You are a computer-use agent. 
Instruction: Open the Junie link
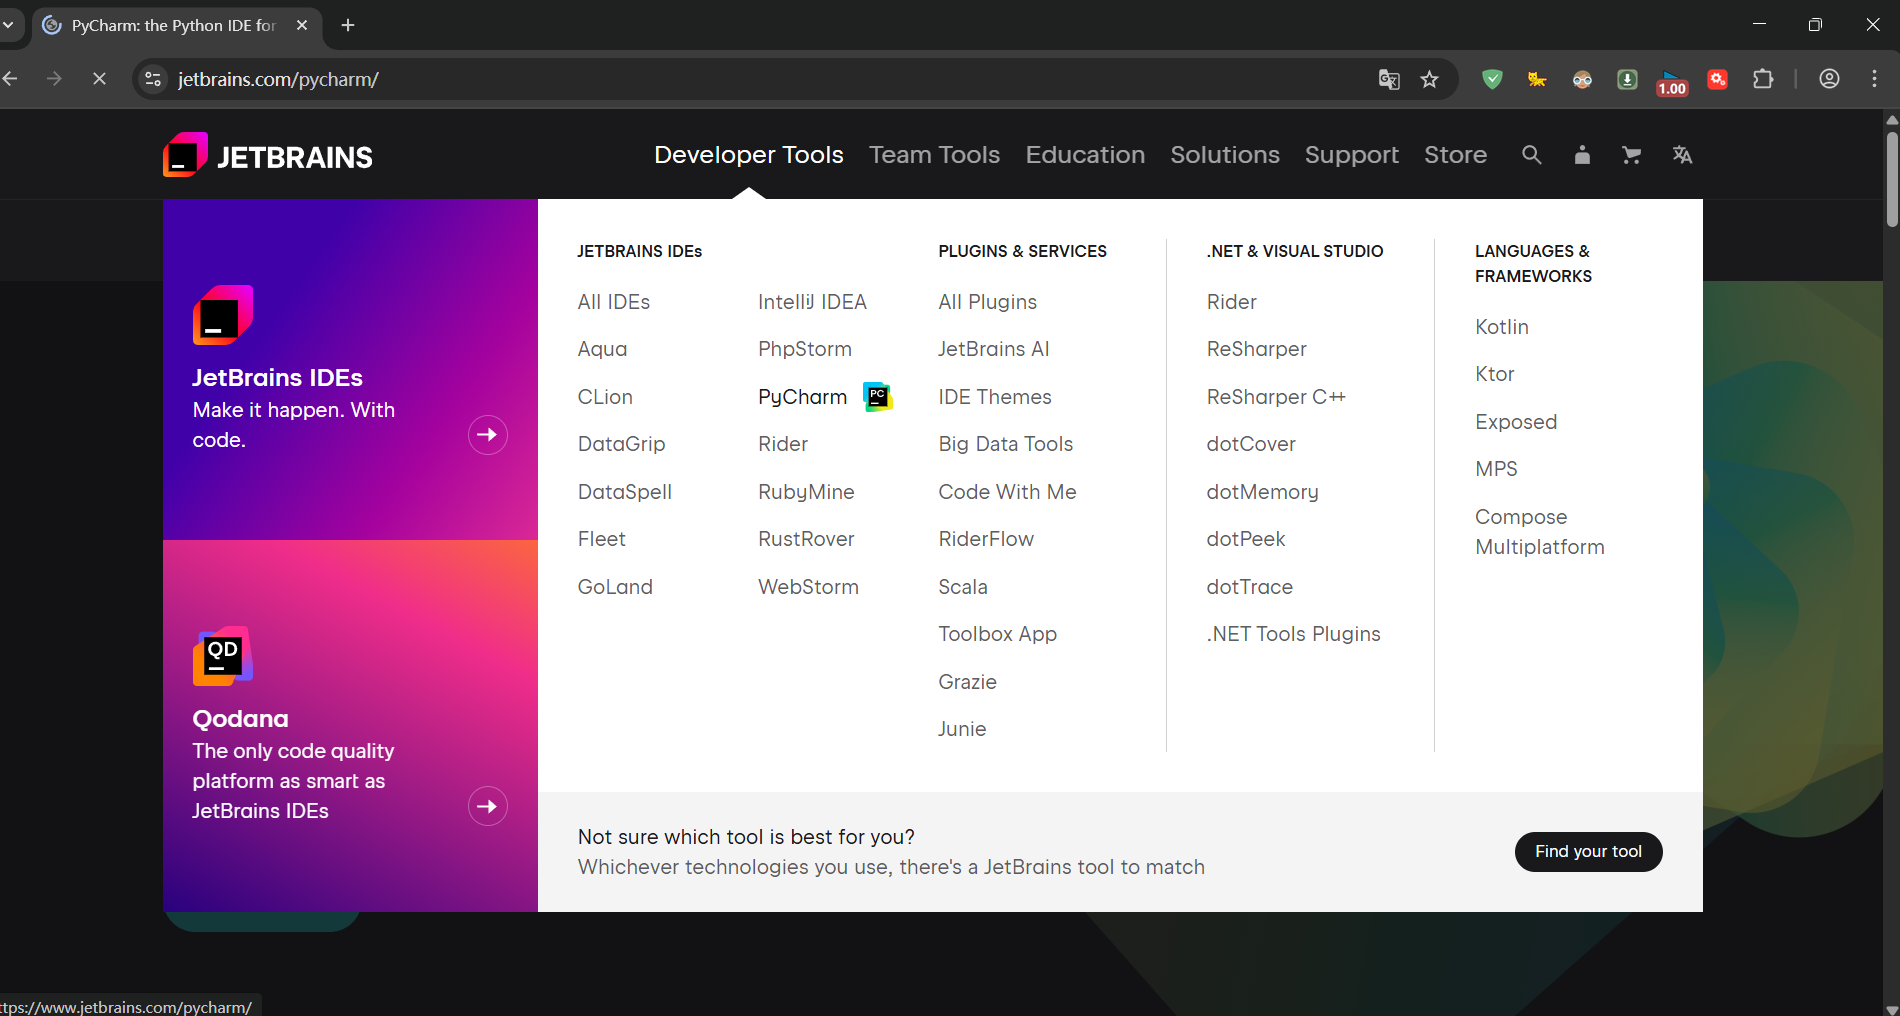point(962,729)
